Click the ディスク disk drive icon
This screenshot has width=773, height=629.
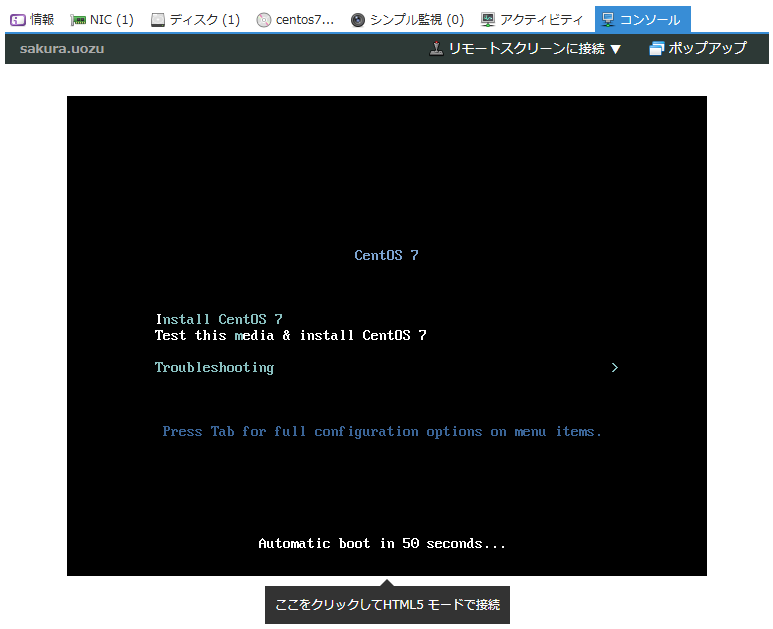[x=158, y=20]
